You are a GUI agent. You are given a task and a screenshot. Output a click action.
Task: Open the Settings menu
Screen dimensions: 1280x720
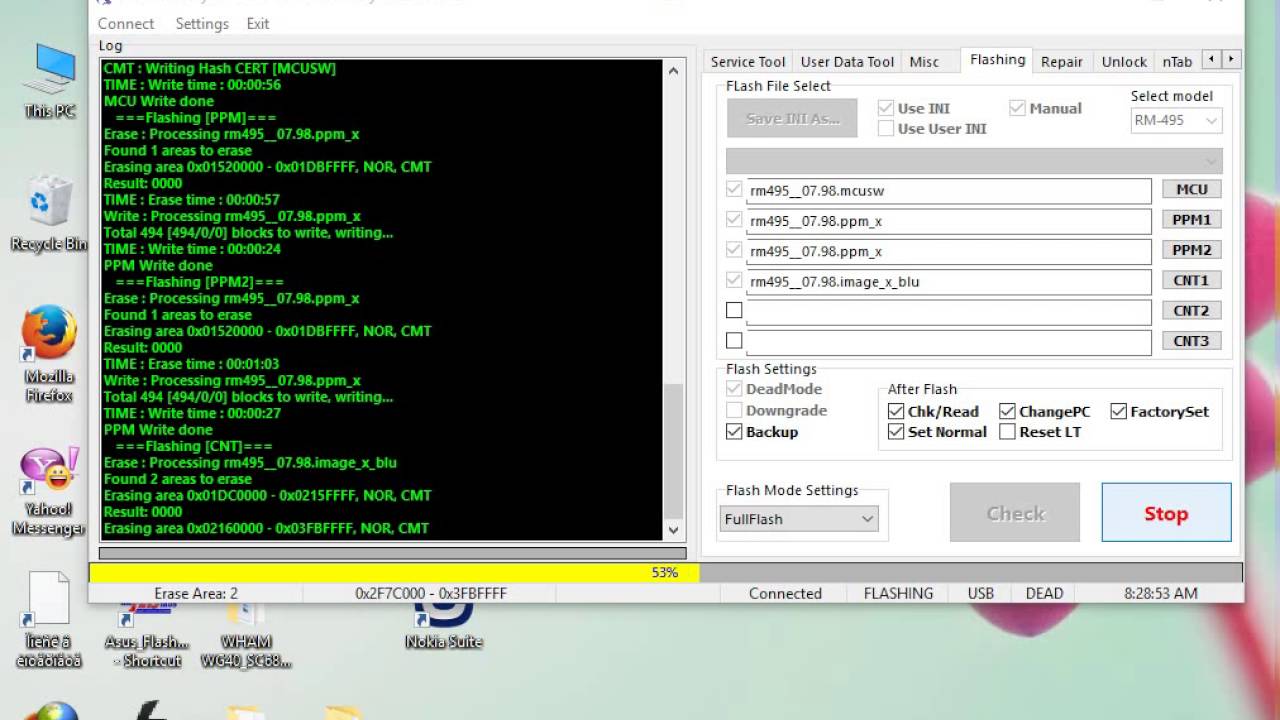[x=202, y=23]
